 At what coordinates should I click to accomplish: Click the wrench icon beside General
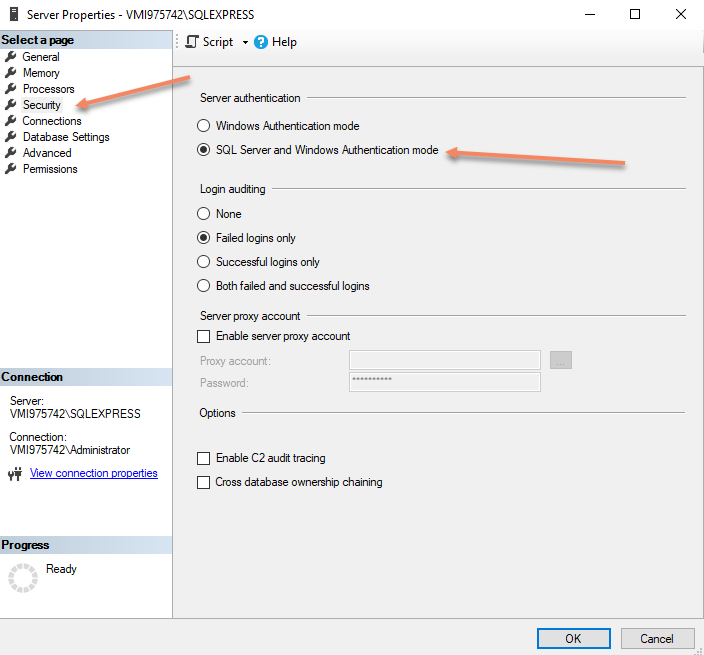click(x=11, y=57)
